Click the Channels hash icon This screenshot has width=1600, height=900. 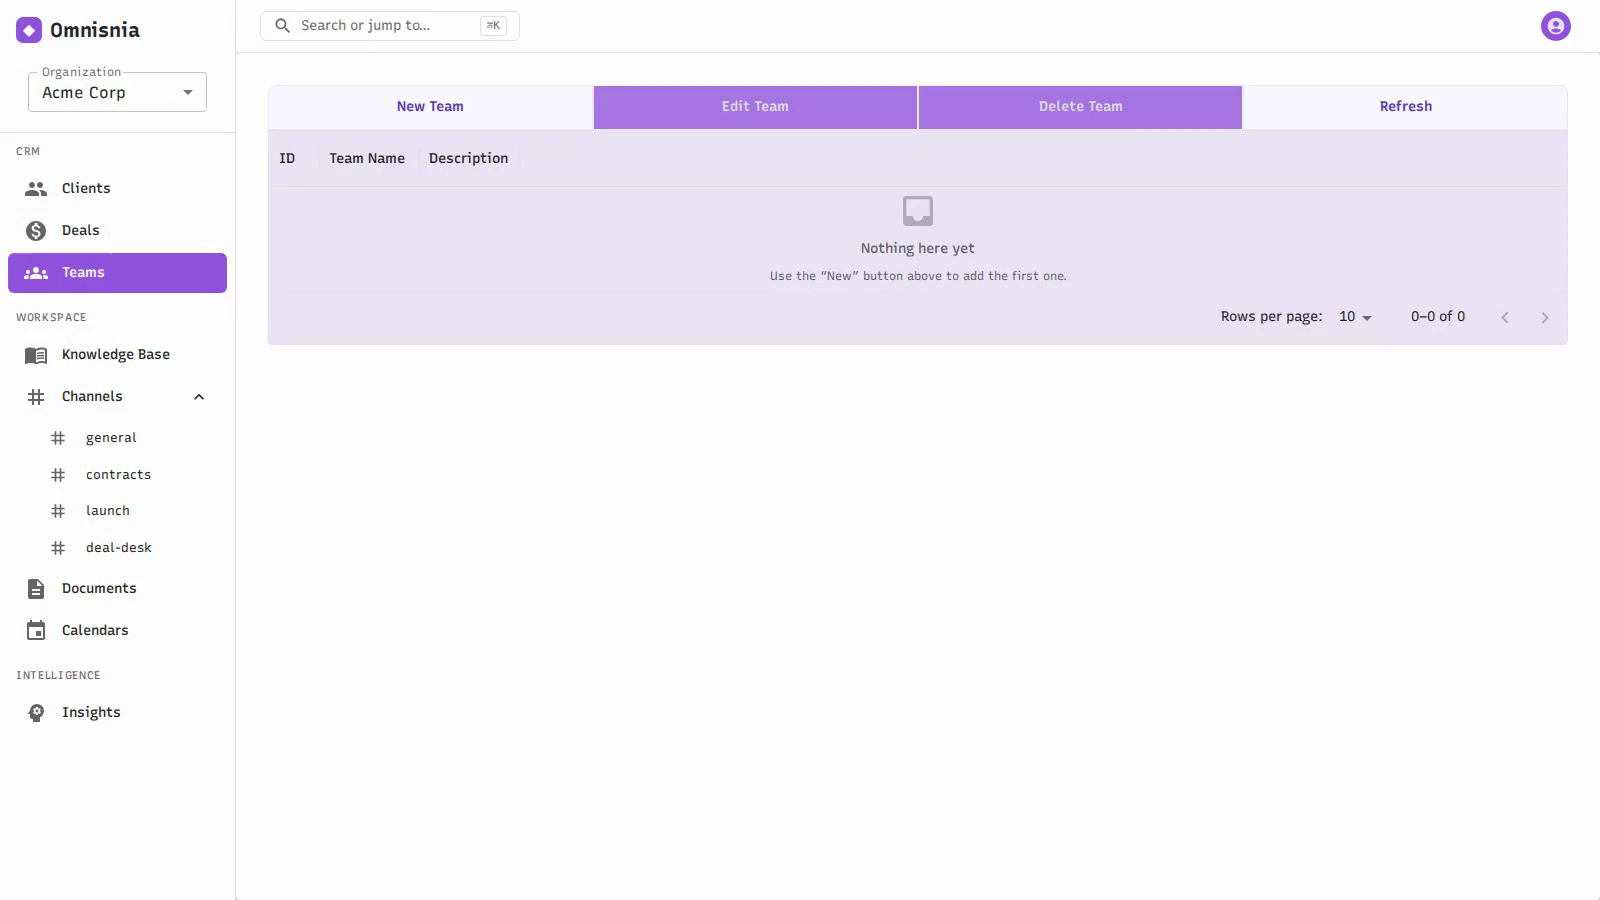click(36, 397)
